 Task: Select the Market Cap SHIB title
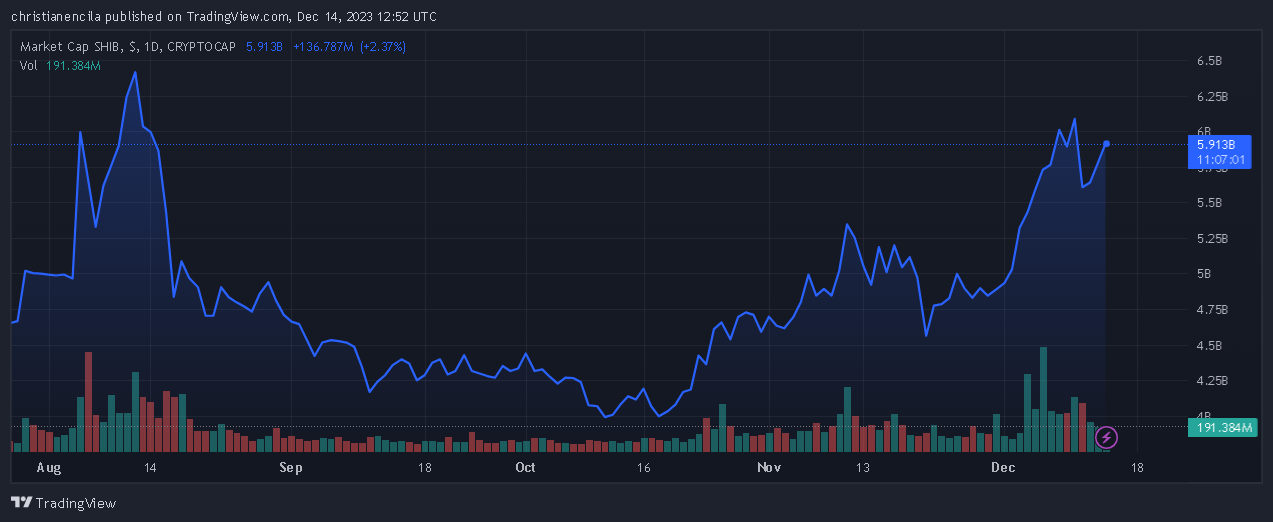pyautogui.click(x=71, y=47)
